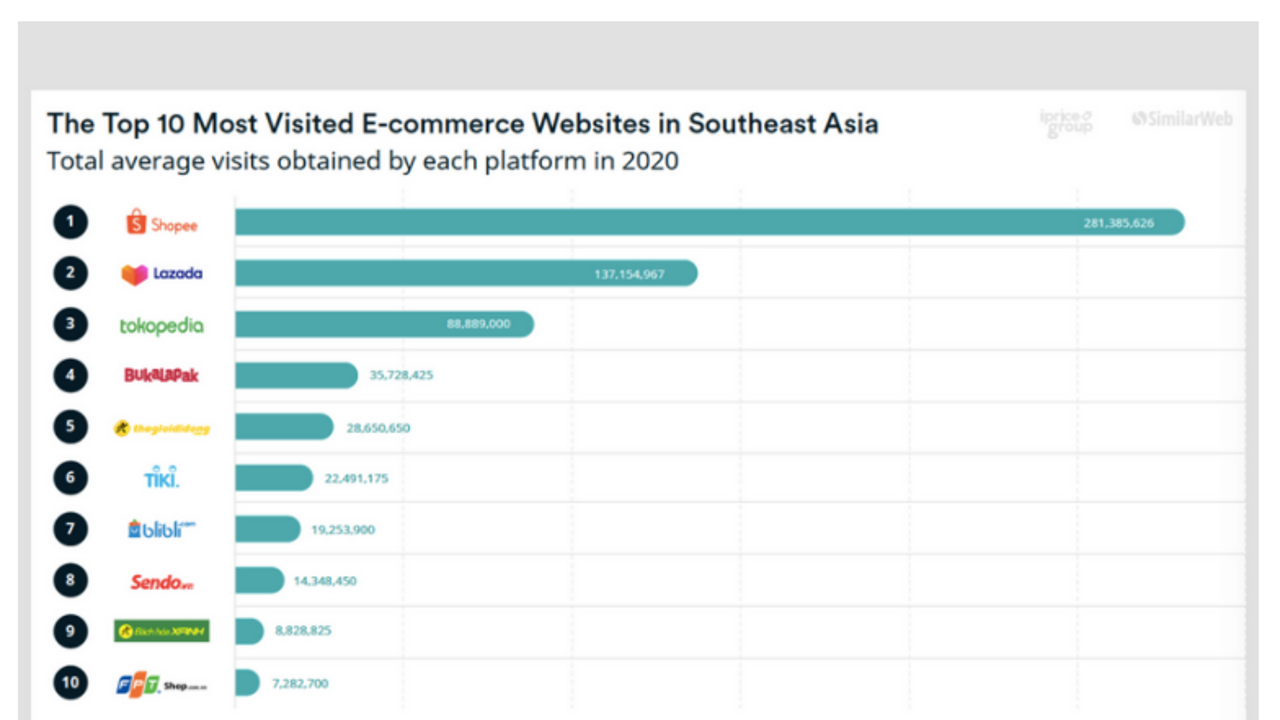Image resolution: width=1280 pixels, height=720 pixels.
Task: Click the Sendo logo
Action: tap(161, 581)
